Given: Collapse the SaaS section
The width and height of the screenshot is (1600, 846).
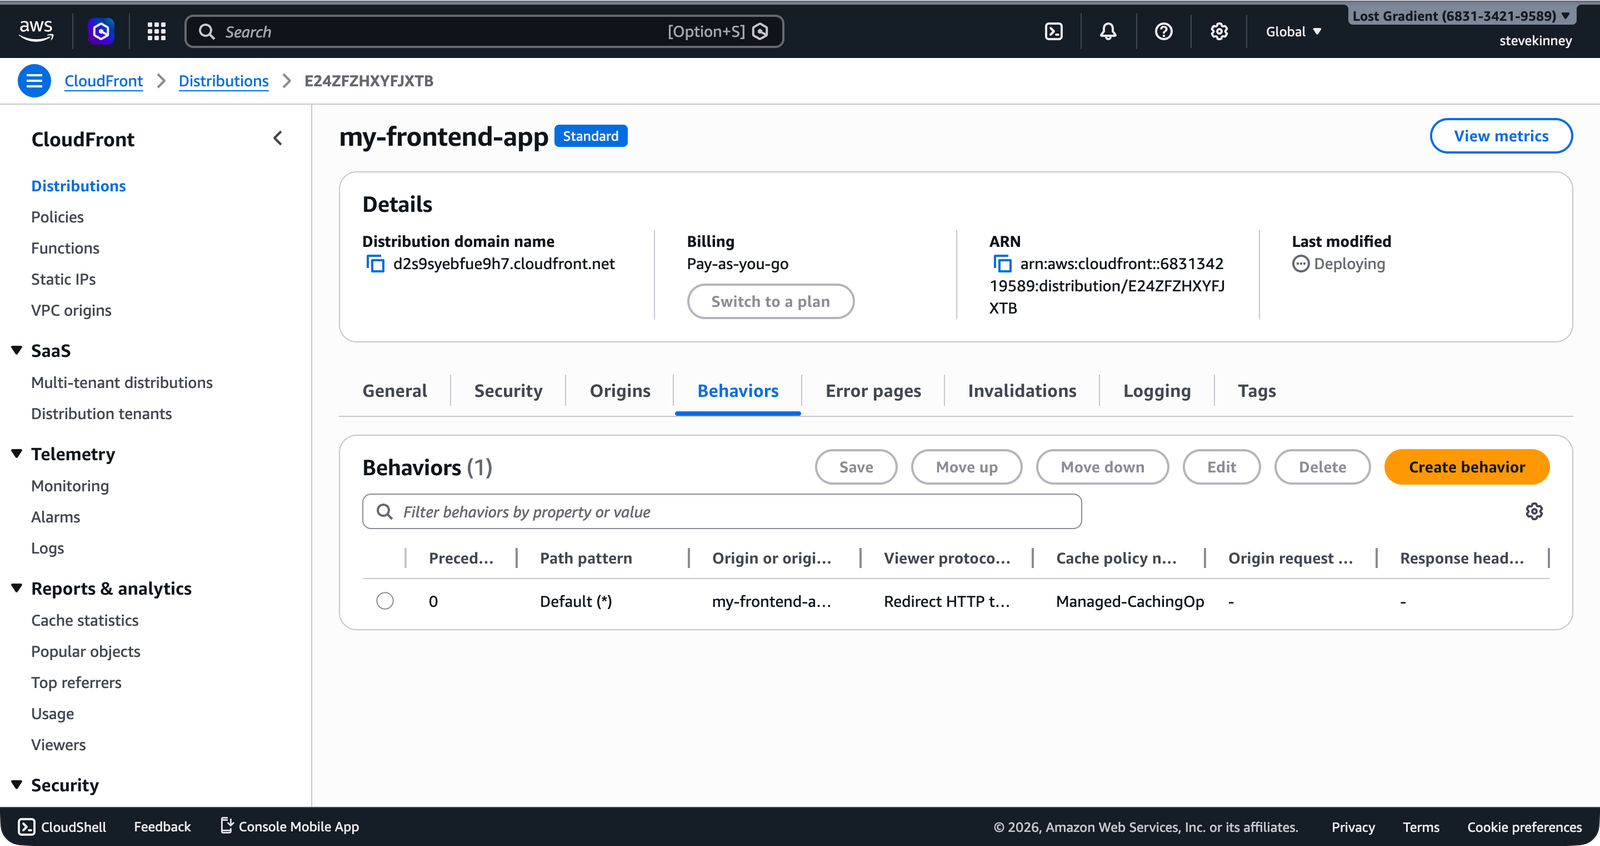Looking at the screenshot, I should [x=17, y=350].
